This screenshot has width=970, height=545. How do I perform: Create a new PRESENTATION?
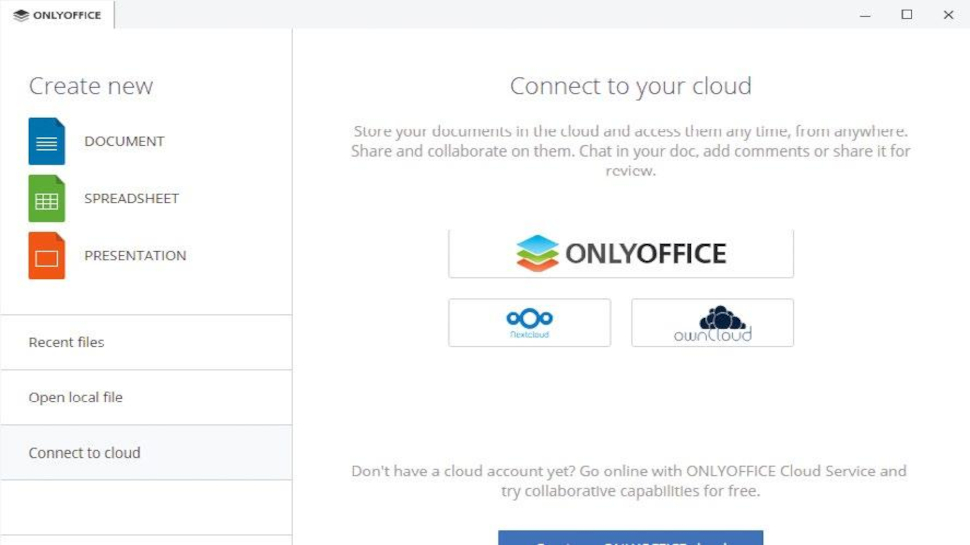tap(135, 255)
